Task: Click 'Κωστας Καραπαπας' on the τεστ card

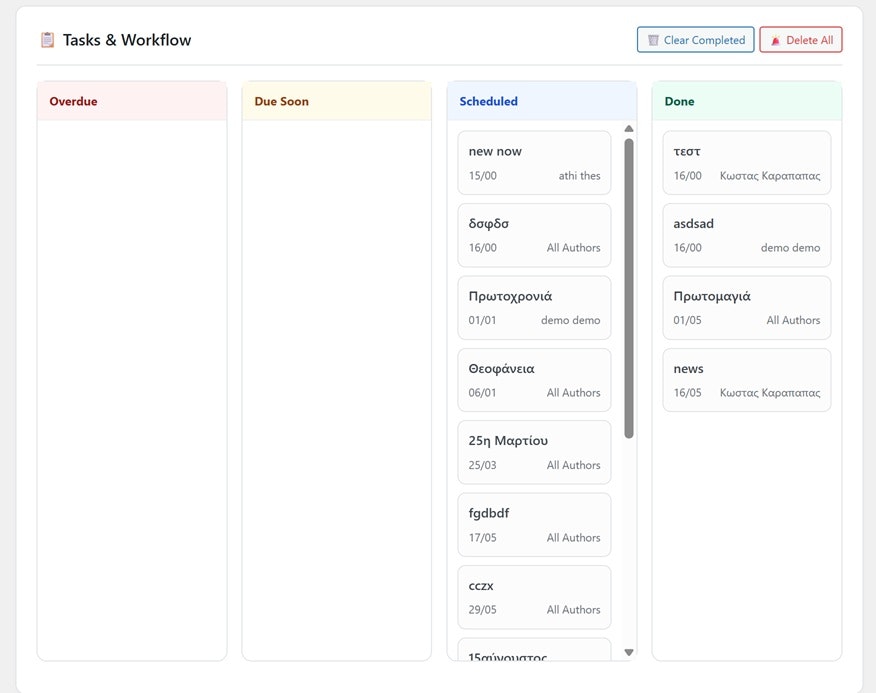Action: [x=770, y=175]
